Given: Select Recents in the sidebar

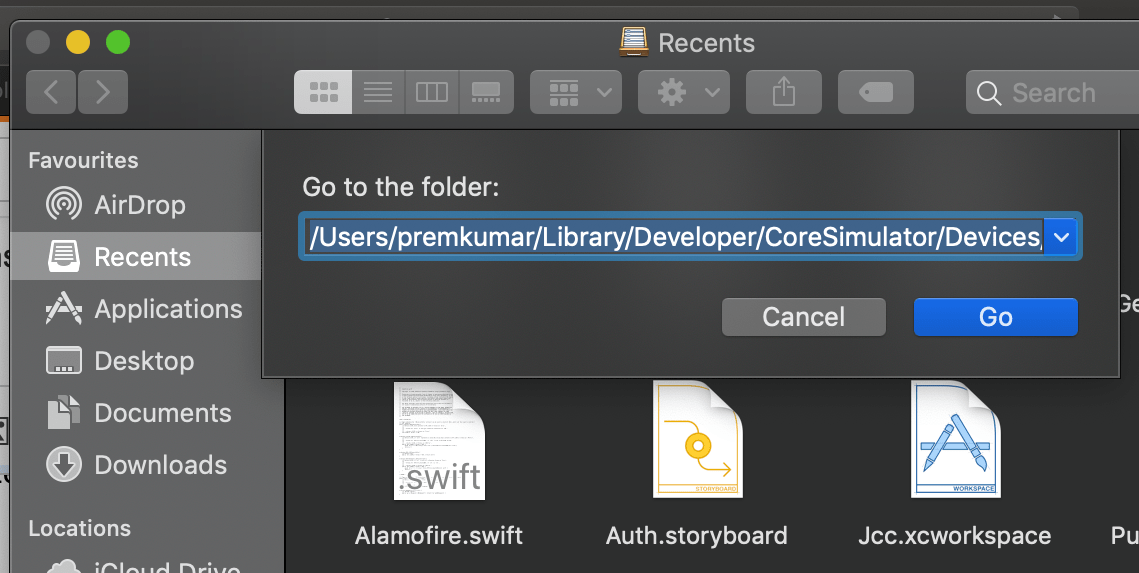Looking at the screenshot, I should click(136, 256).
